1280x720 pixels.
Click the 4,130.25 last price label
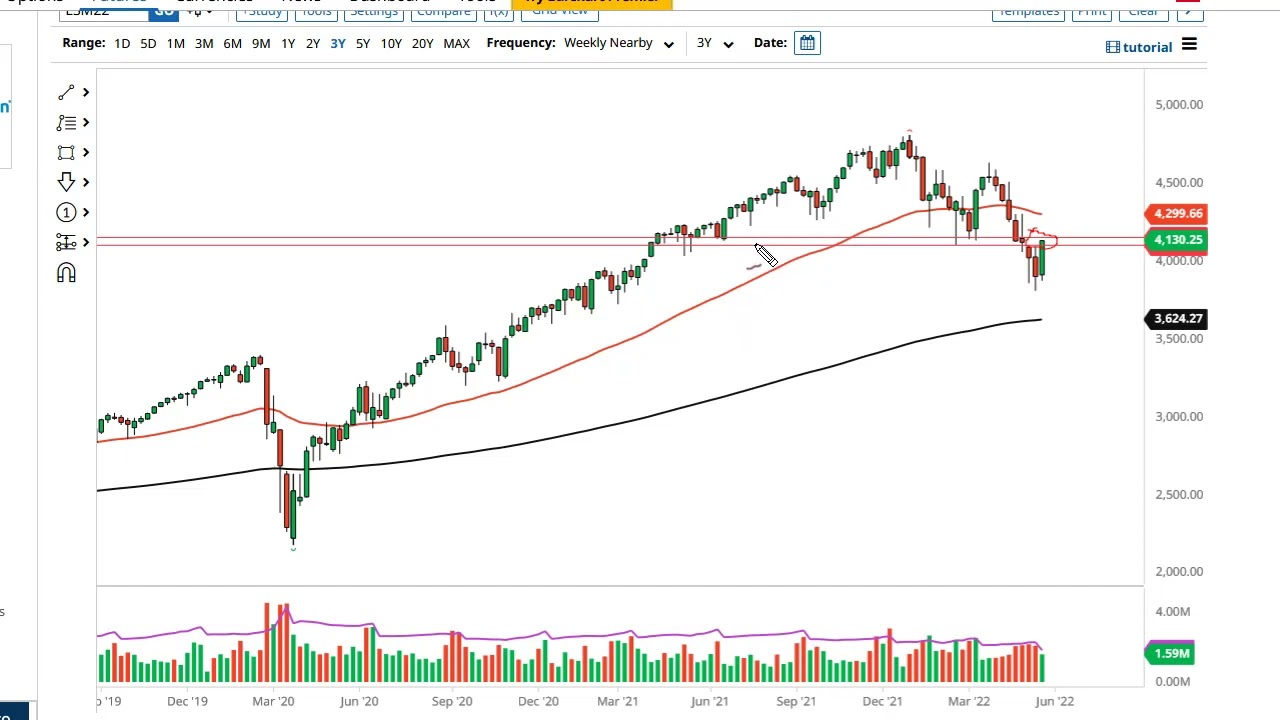tap(1177, 239)
